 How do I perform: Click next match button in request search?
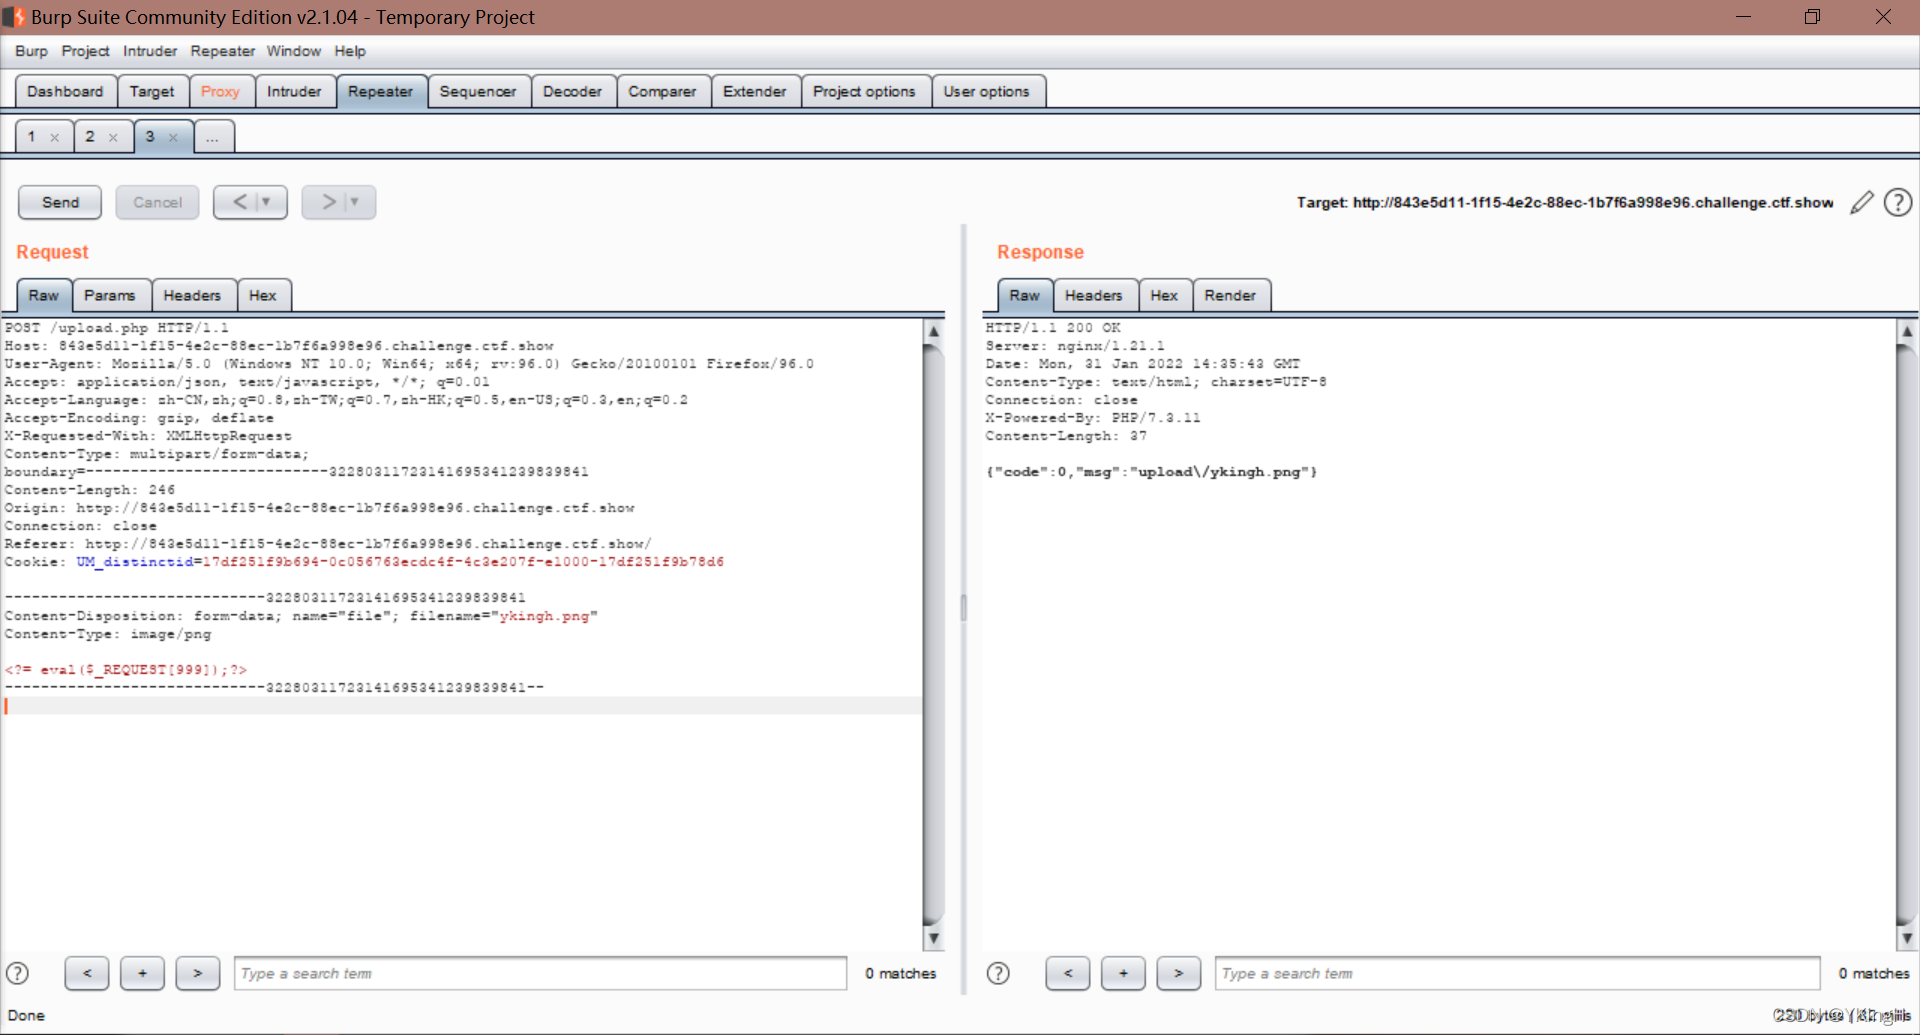(198, 973)
